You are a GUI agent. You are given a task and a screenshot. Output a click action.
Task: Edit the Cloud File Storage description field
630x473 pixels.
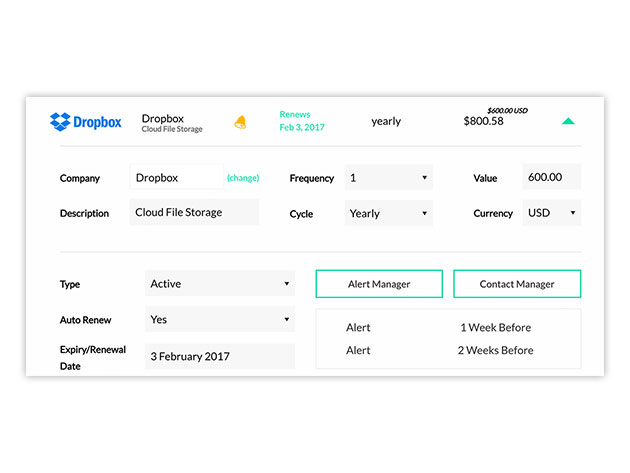194,212
